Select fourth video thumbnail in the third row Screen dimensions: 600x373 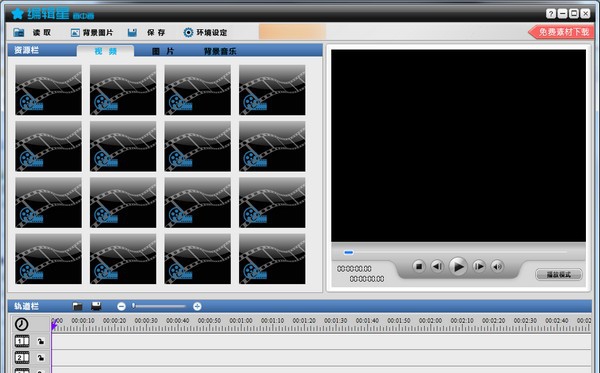pos(272,203)
